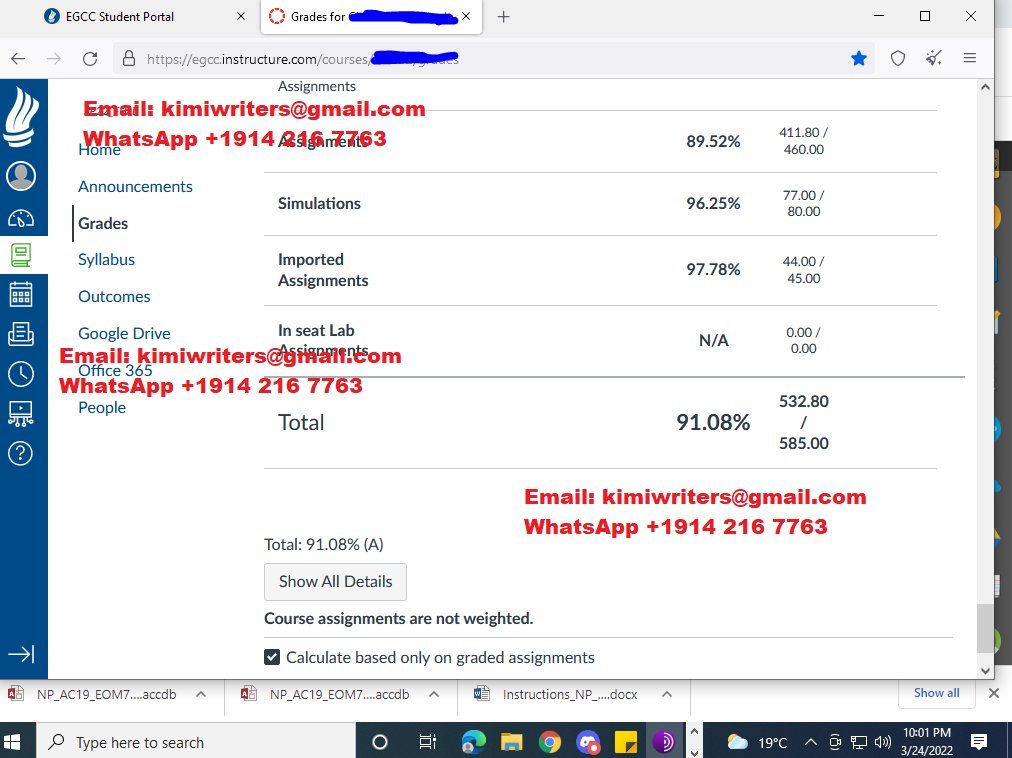This screenshot has width=1012, height=758.
Task: Open the shield tracking protection icon
Action: (x=898, y=59)
